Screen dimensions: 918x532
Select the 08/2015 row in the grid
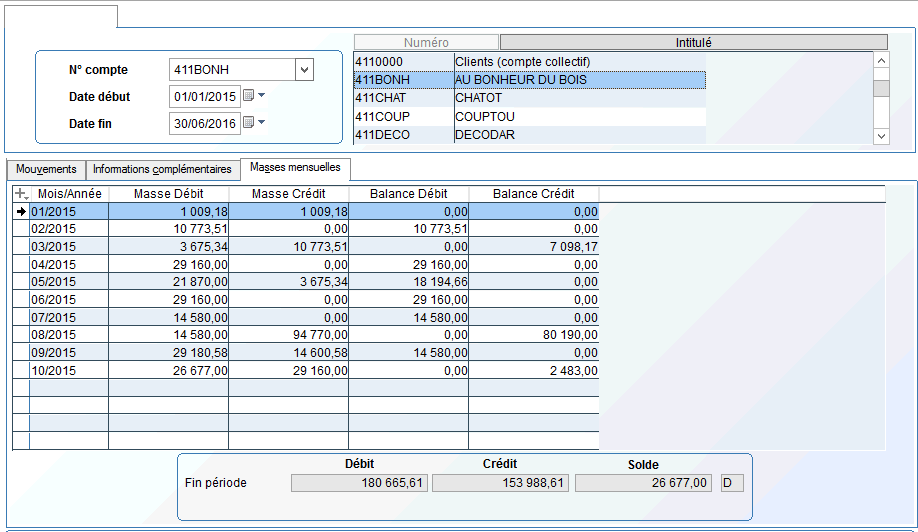[68, 335]
